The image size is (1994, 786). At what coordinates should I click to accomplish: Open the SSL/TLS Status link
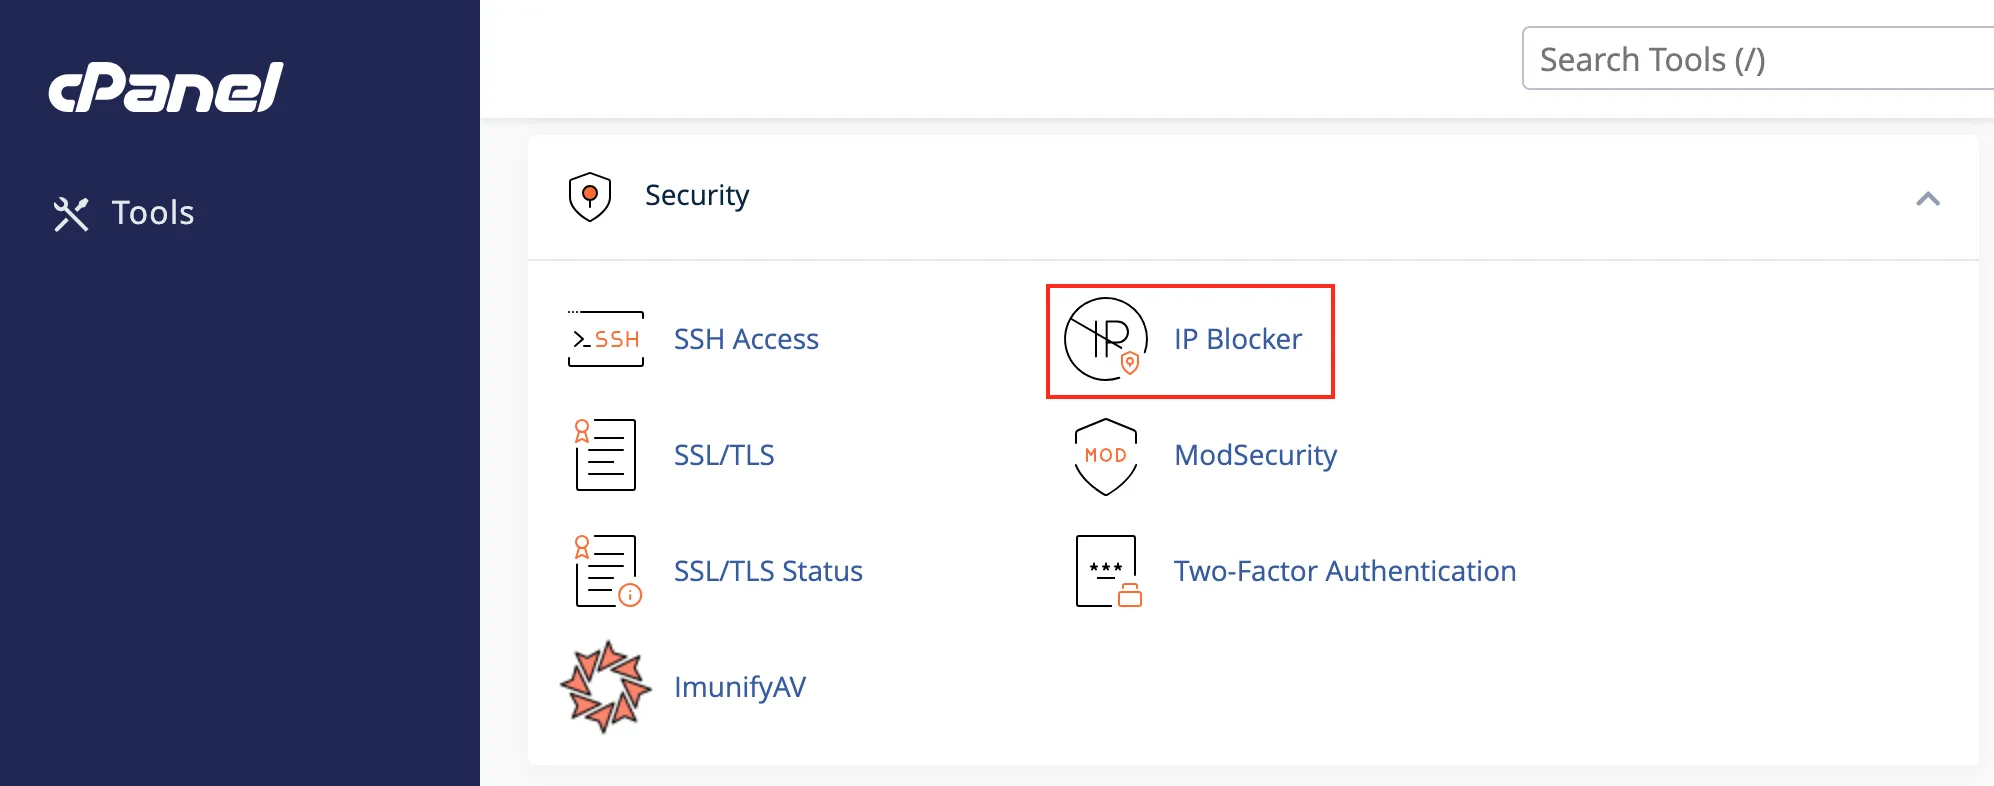point(768,571)
